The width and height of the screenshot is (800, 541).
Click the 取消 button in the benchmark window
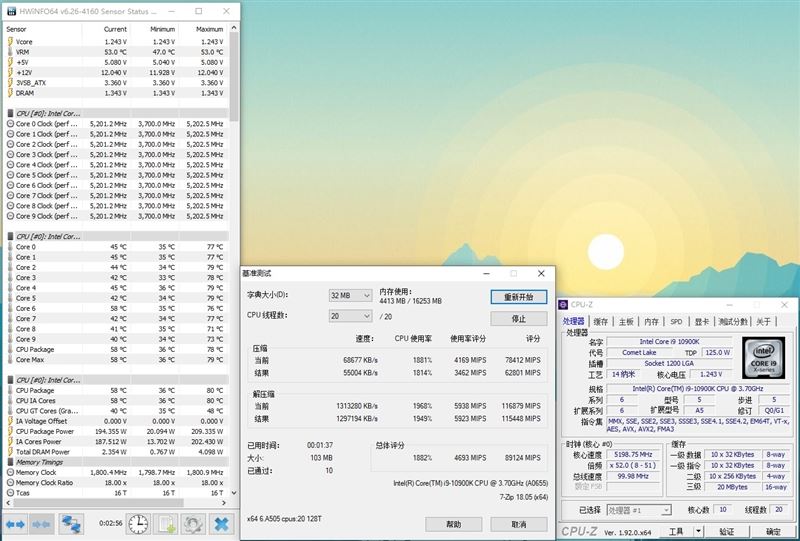519,524
